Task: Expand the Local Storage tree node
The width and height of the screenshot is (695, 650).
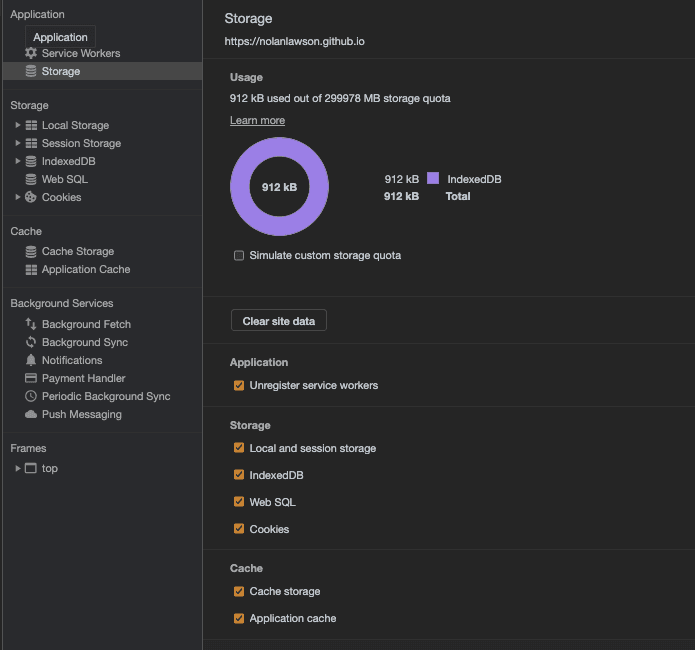Action: (x=18, y=125)
